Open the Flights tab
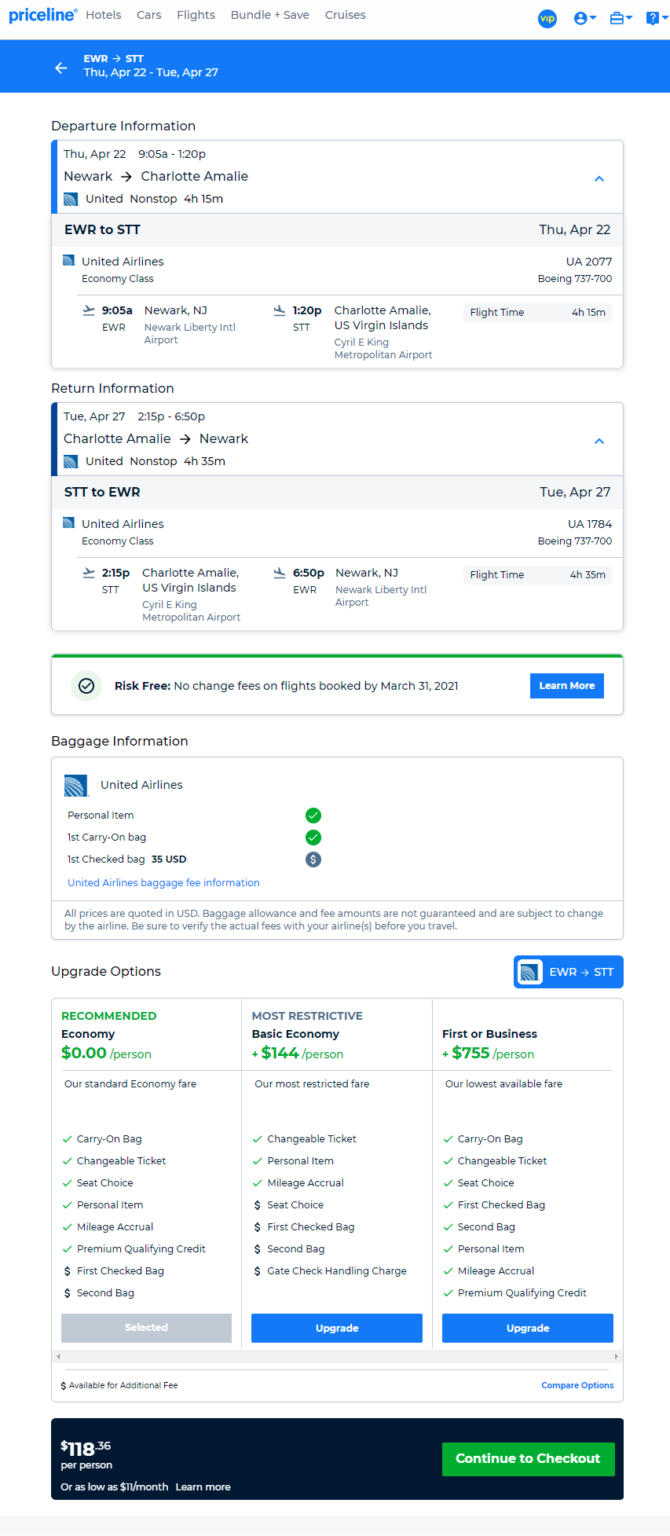This screenshot has width=670, height=1536. point(196,15)
